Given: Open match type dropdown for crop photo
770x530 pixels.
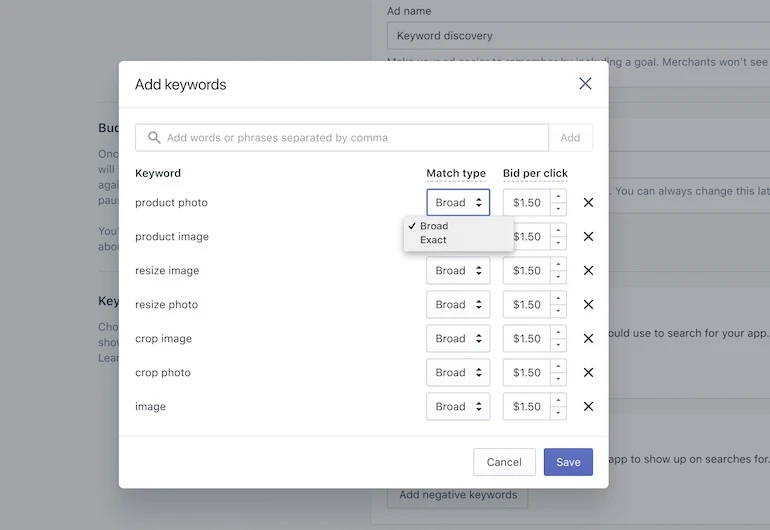Looking at the screenshot, I should tap(458, 372).
